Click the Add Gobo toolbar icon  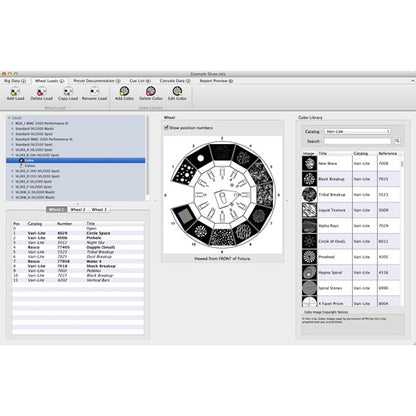(x=124, y=91)
